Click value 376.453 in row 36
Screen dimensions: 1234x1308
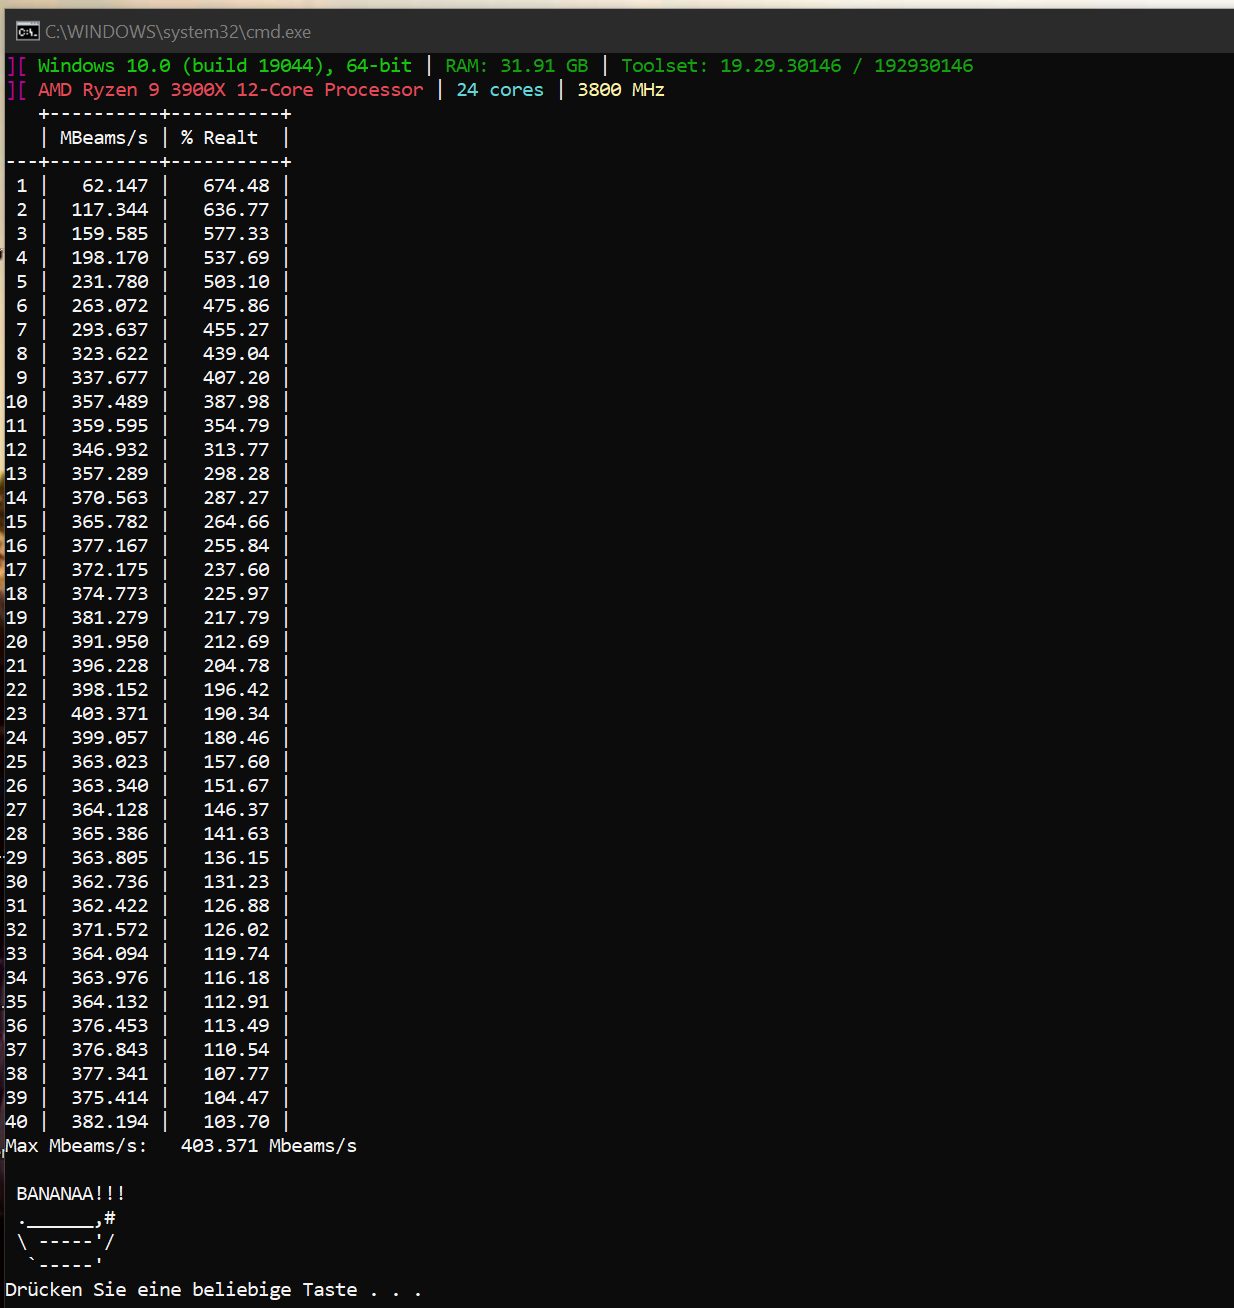coord(110,1026)
